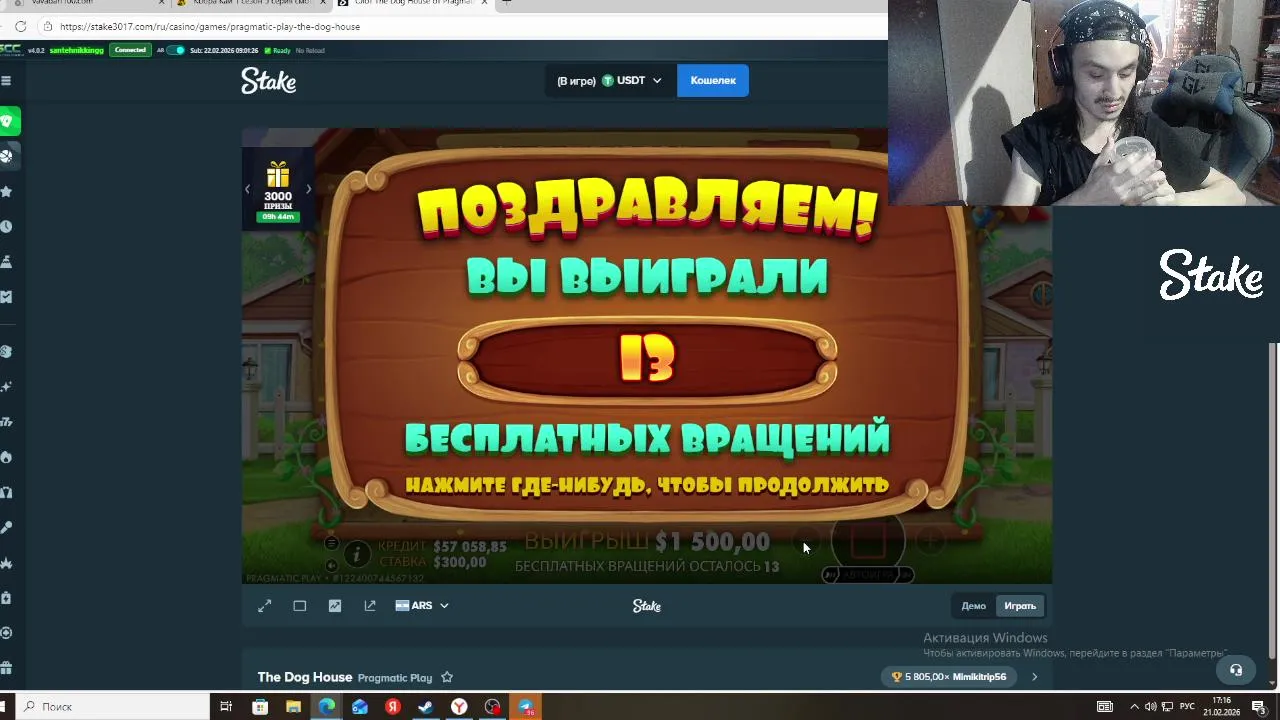Click the address bar URL

pyautogui.click(x=210, y=26)
